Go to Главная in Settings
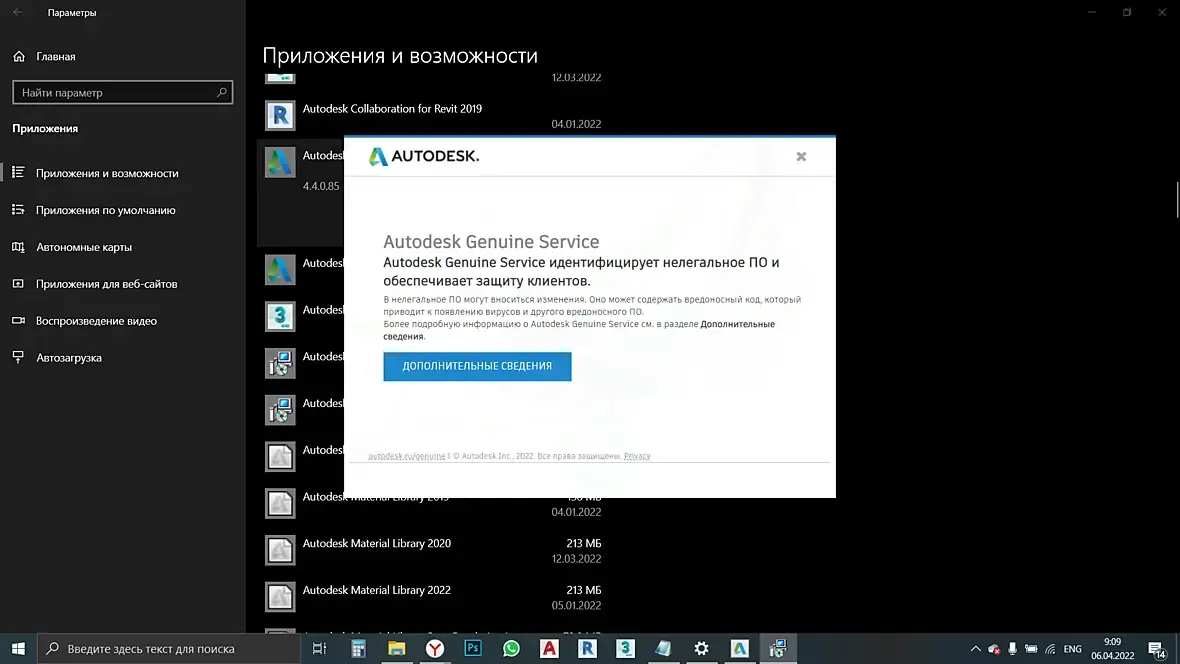Image resolution: width=1180 pixels, height=664 pixels. pos(56,56)
